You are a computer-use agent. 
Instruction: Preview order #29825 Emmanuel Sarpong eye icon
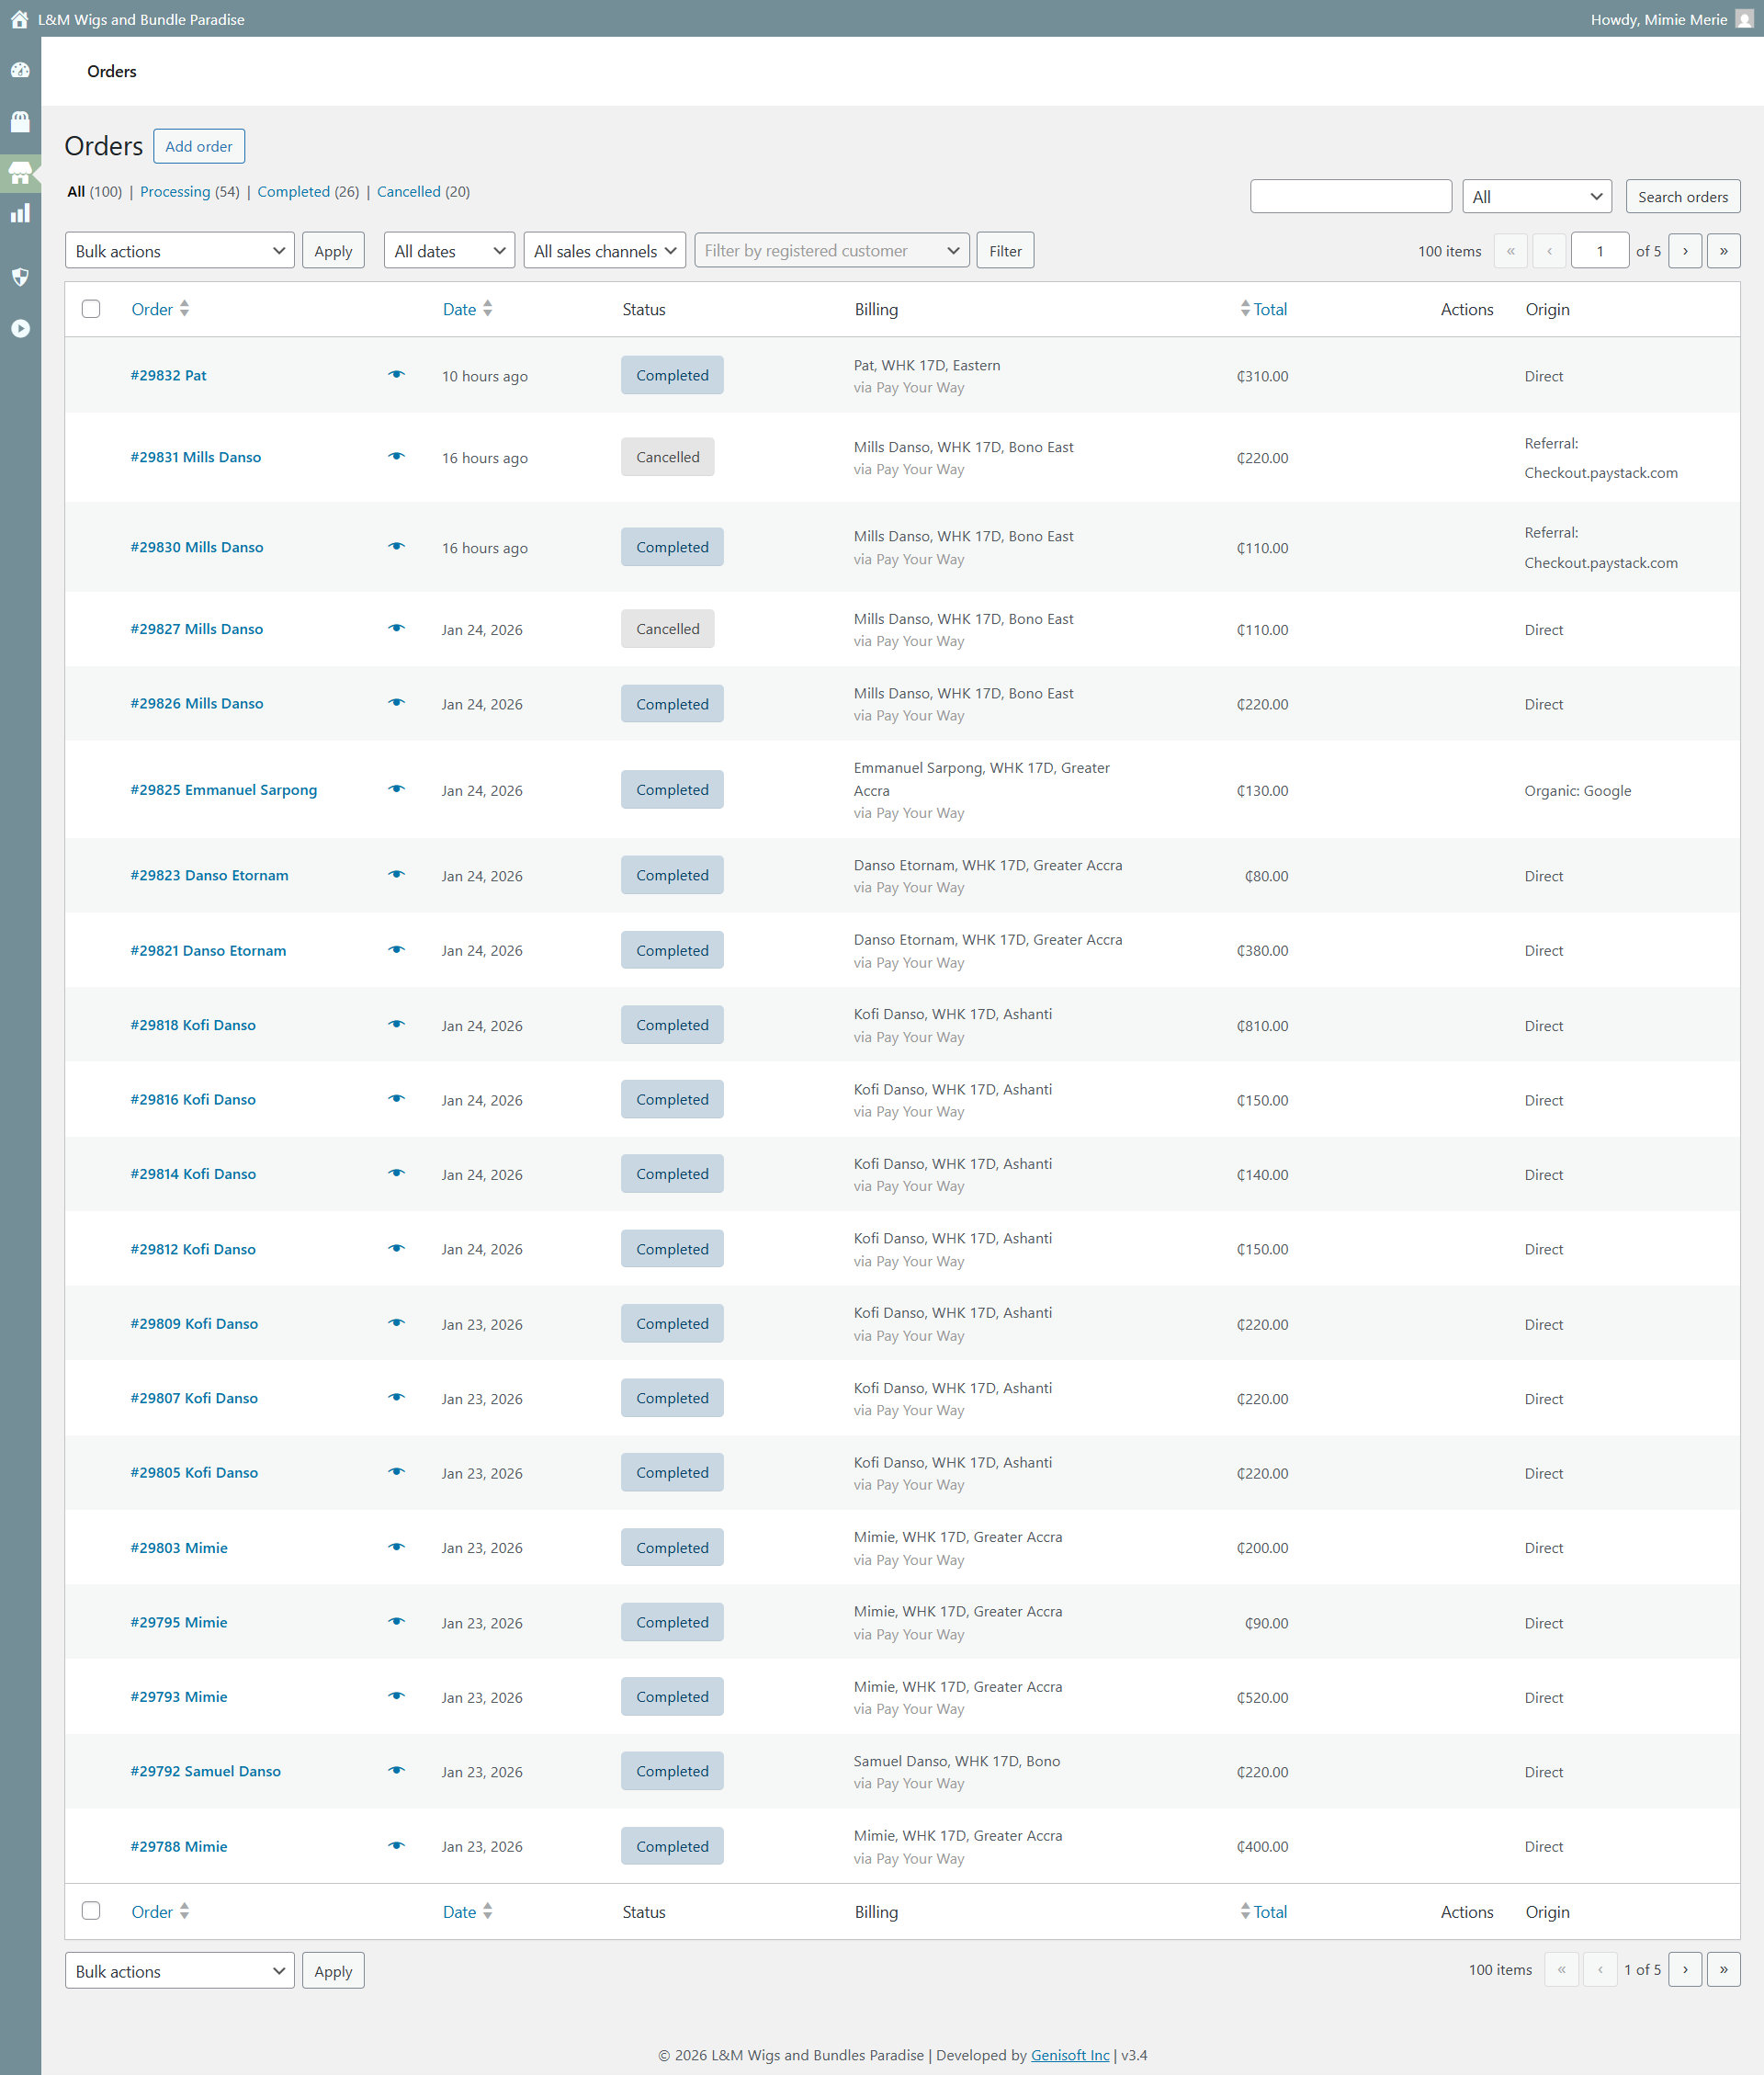[x=396, y=789]
